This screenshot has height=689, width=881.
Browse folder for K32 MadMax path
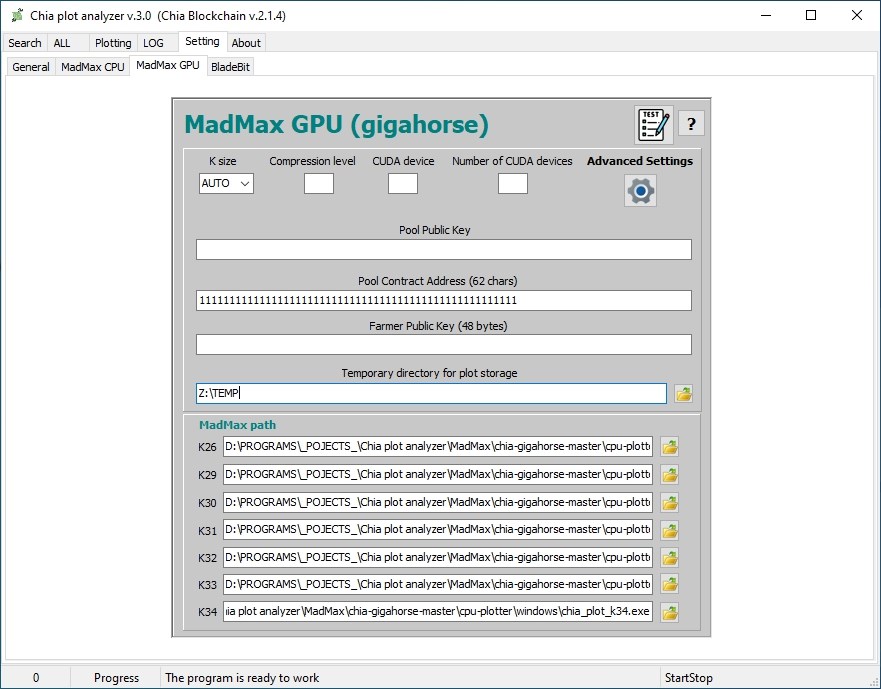coord(670,557)
